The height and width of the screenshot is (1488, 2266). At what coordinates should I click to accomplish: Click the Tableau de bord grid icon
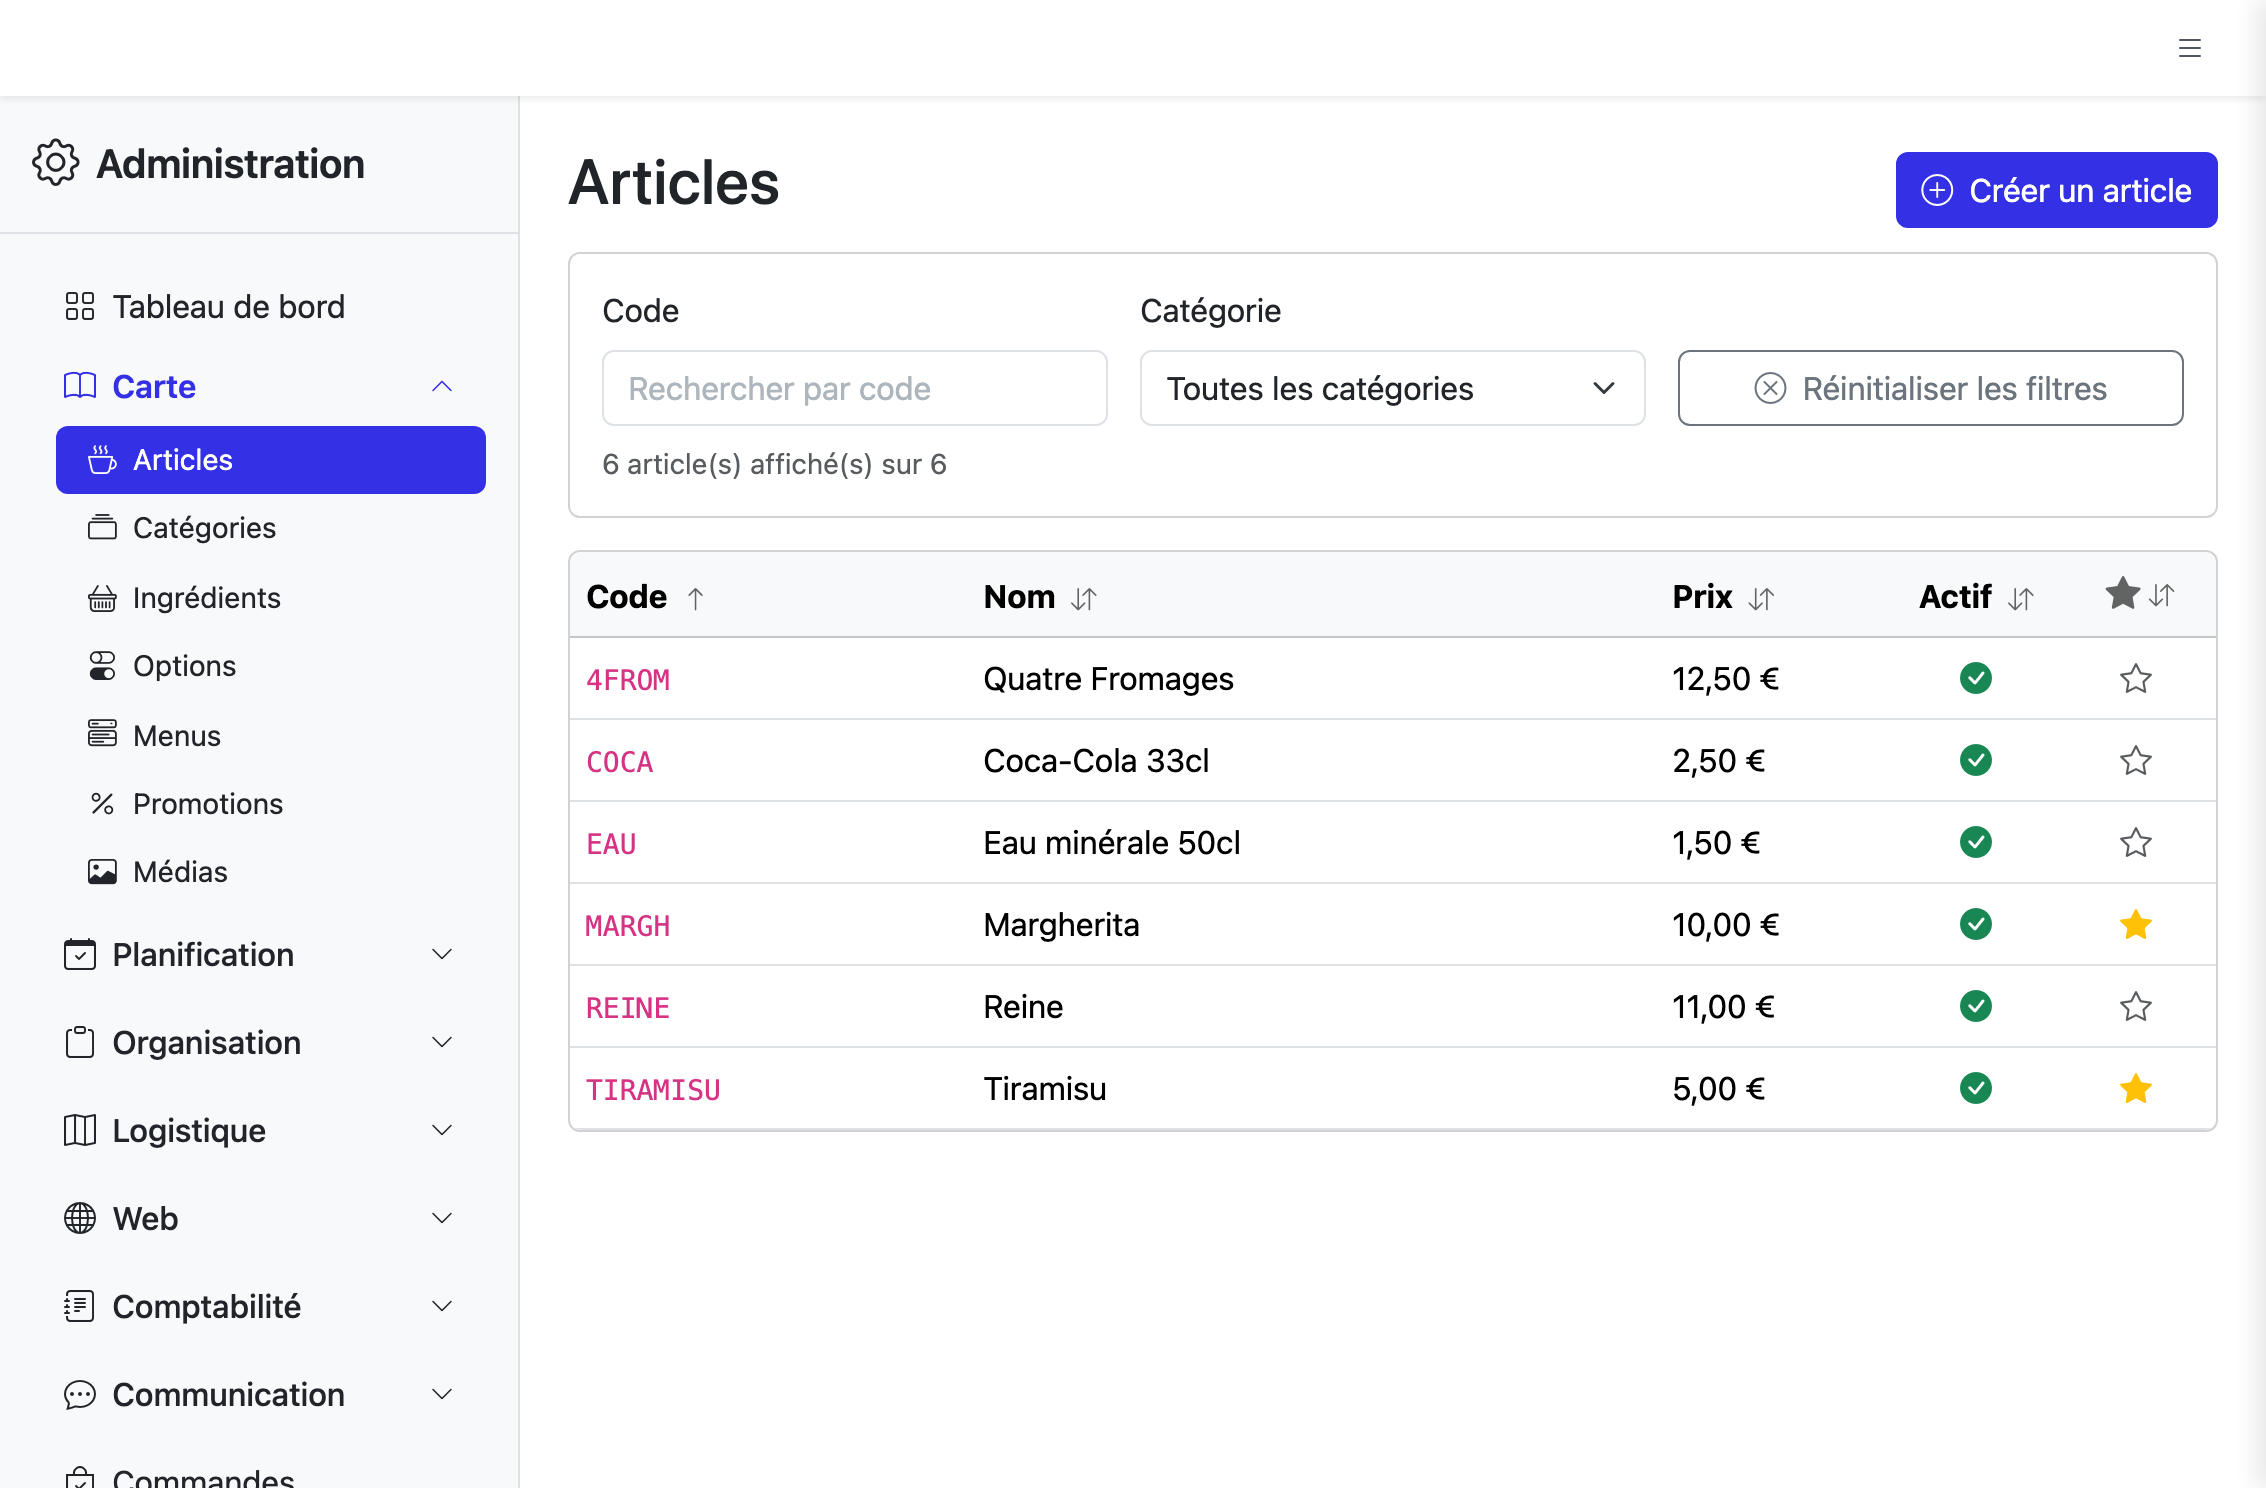[80, 306]
